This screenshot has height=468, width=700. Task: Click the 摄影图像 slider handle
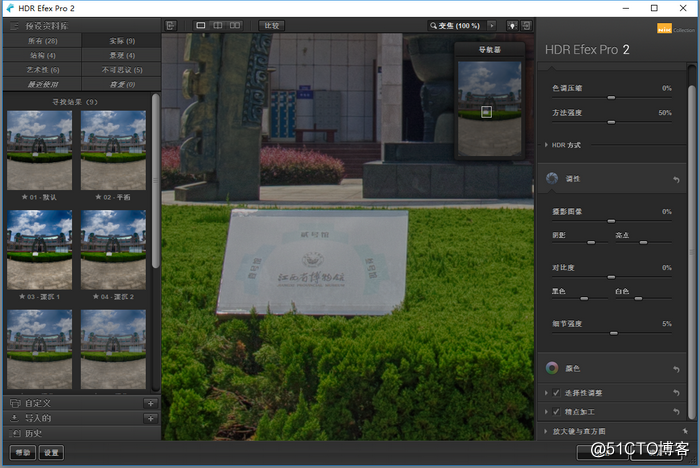[x=611, y=221]
